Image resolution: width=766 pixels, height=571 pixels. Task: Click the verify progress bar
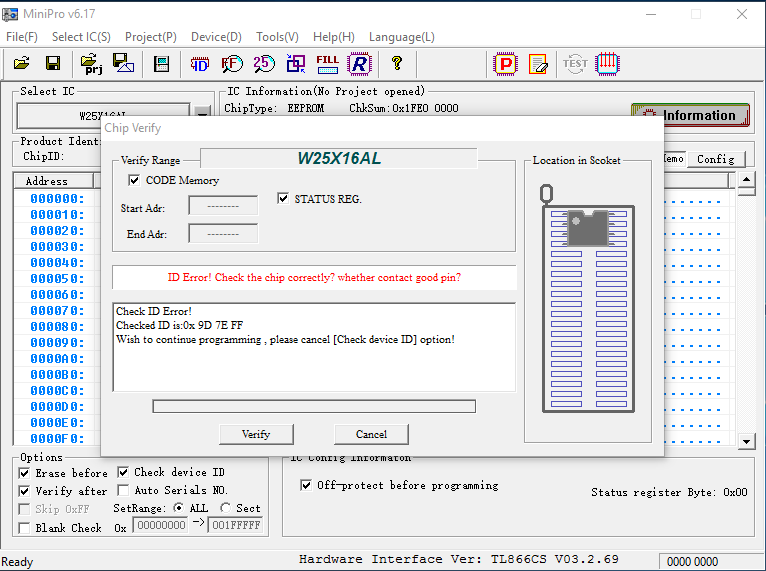coord(314,406)
